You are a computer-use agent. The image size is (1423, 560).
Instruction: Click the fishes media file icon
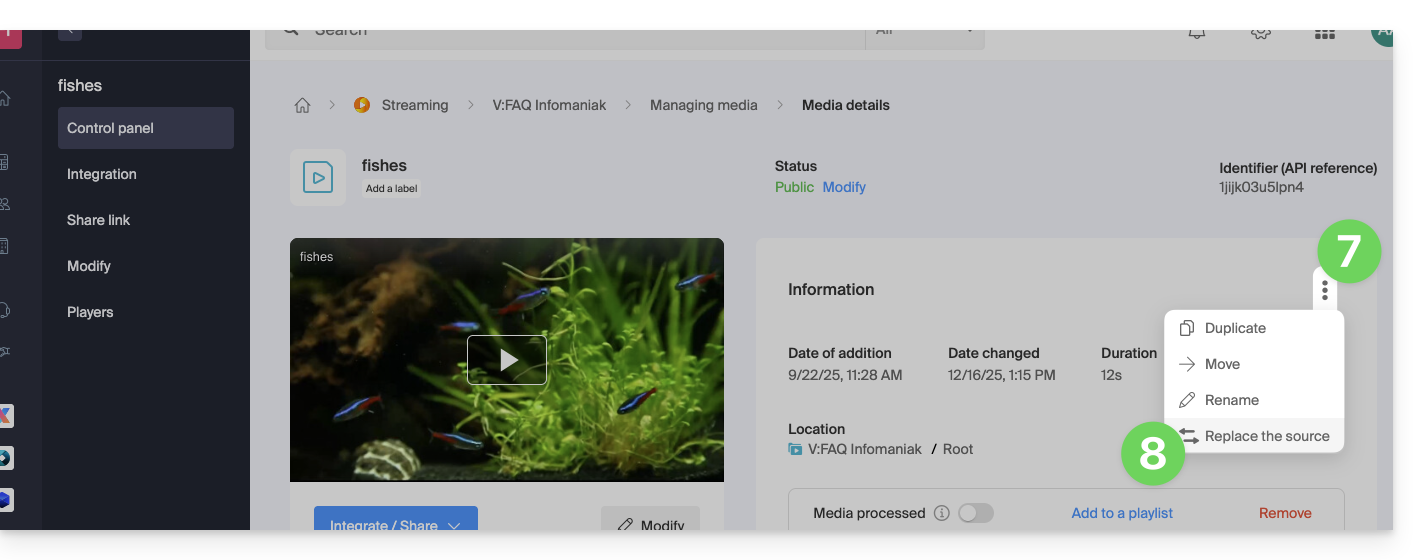coord(318,178)
